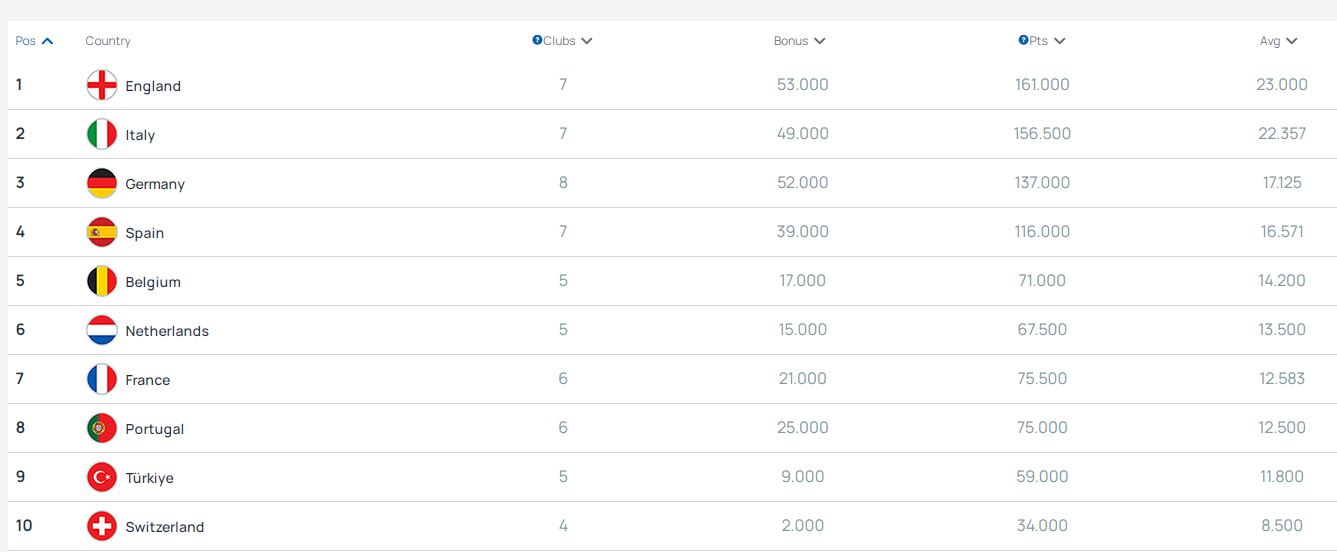Click the Clubs column help icon
The width and height of the screenshot is (1337, 552).
pos(537,41)
